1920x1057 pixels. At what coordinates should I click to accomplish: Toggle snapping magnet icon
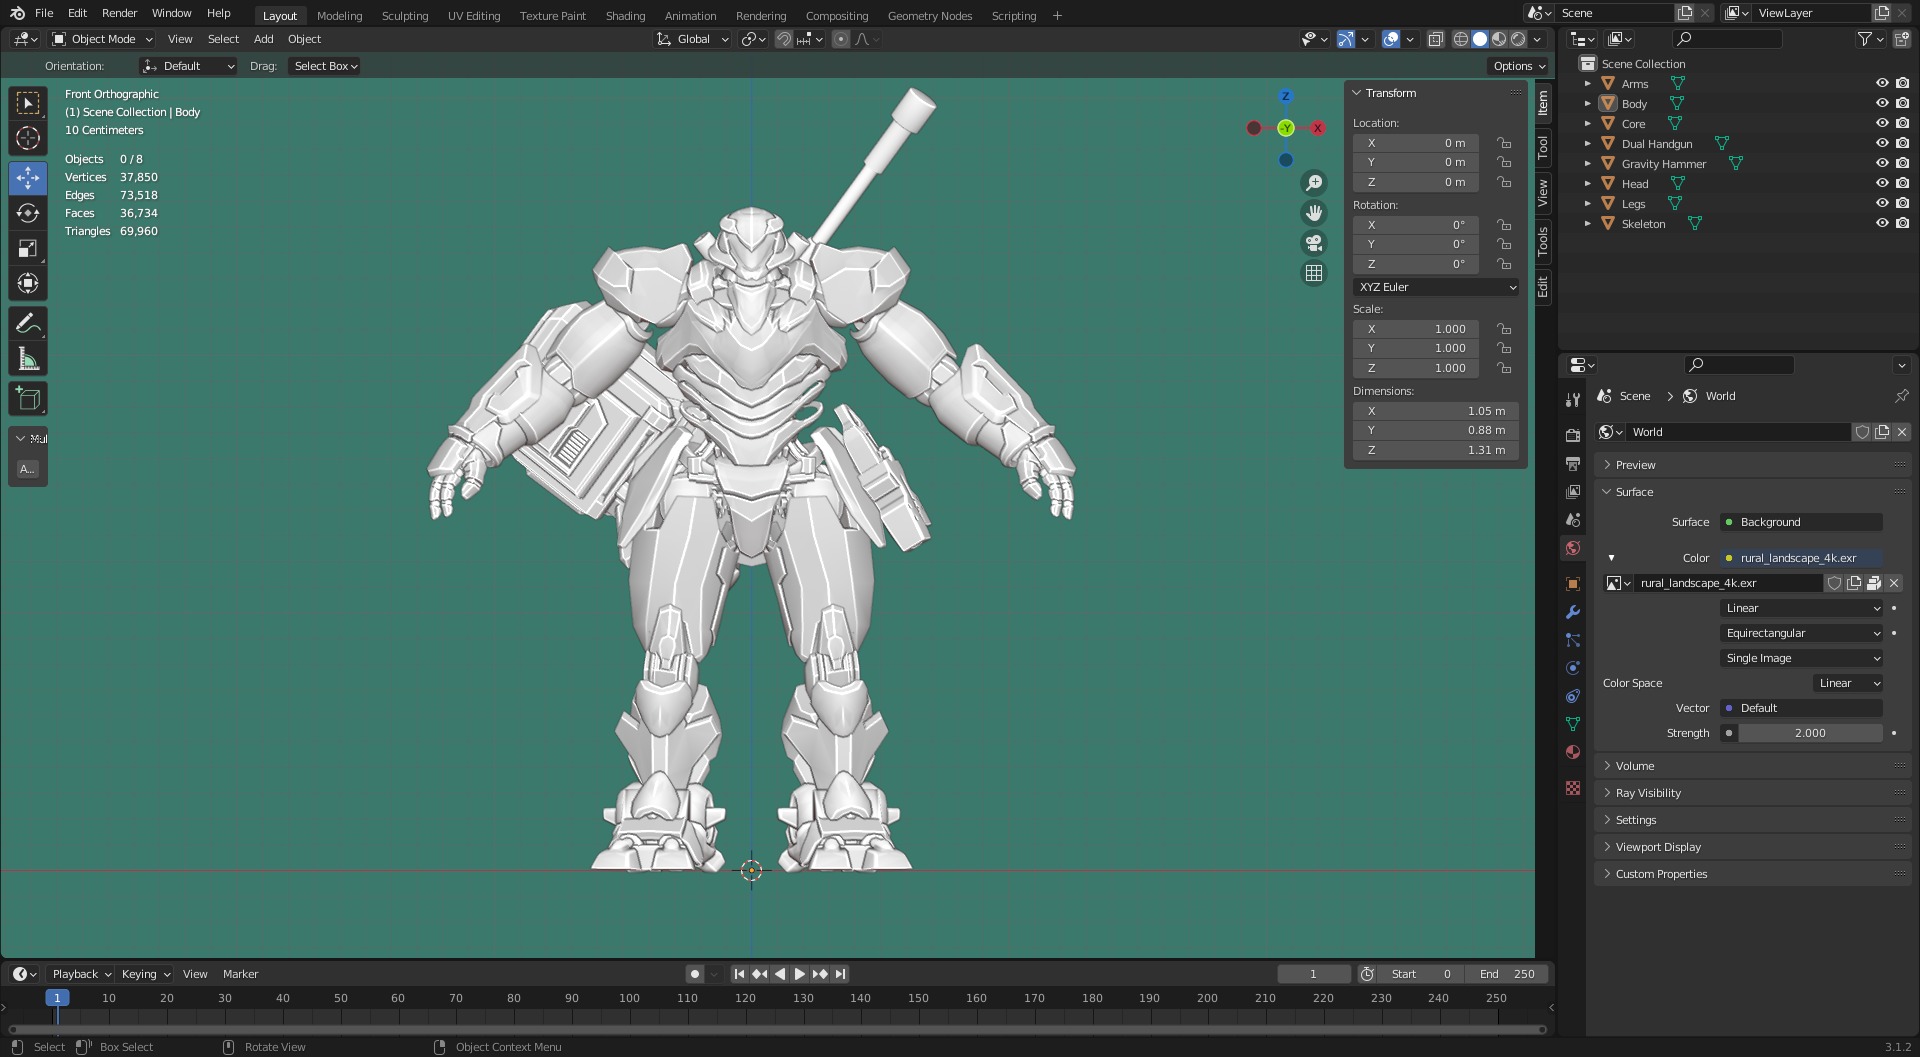[784, 39]
